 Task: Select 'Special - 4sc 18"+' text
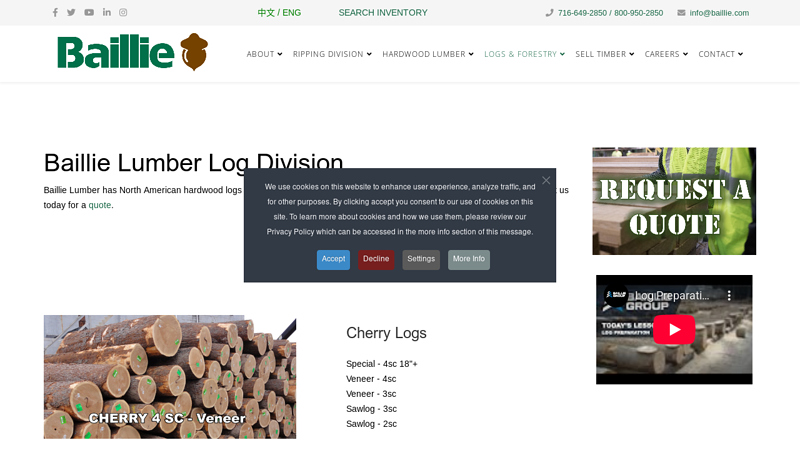click(x=382, y=364)
